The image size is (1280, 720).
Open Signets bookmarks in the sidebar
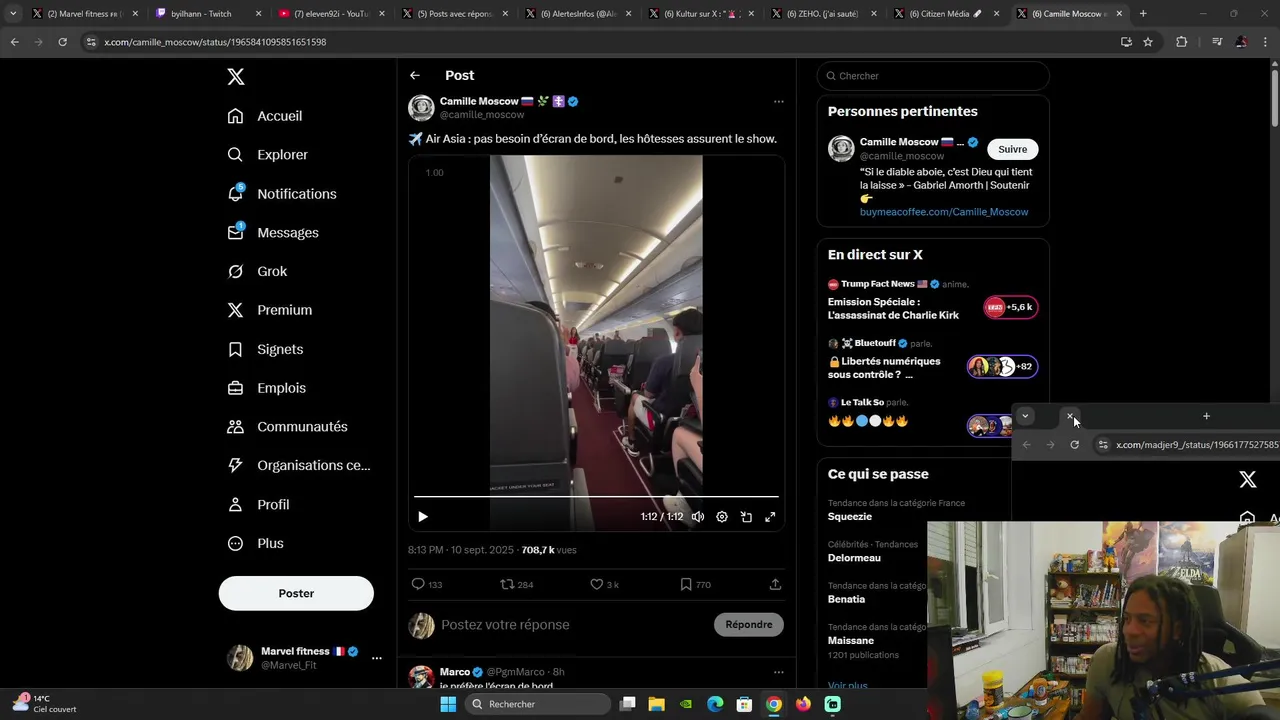(x=265, y=349)
